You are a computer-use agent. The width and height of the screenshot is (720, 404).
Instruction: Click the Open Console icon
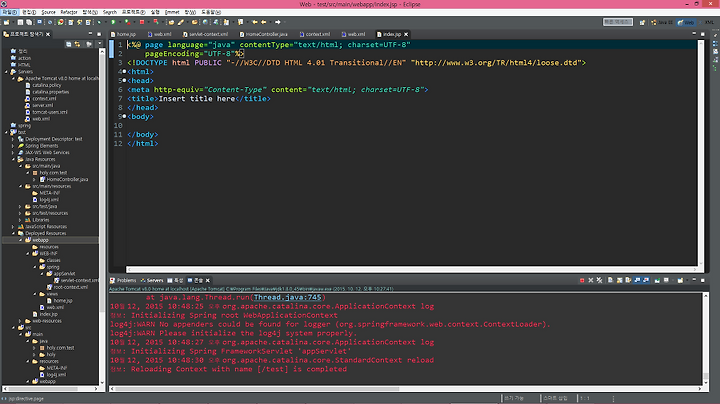680,280
